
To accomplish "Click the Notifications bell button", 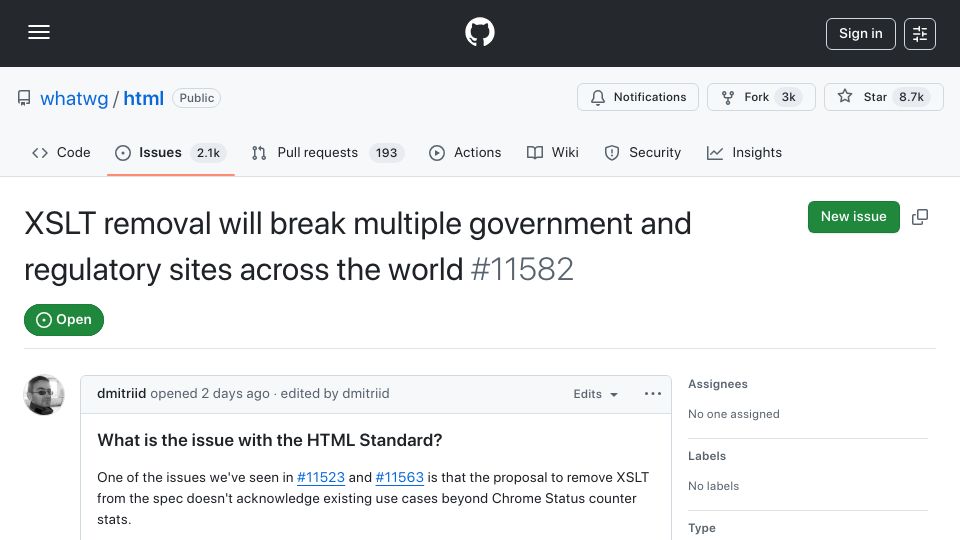I will (x=637, y=97).
